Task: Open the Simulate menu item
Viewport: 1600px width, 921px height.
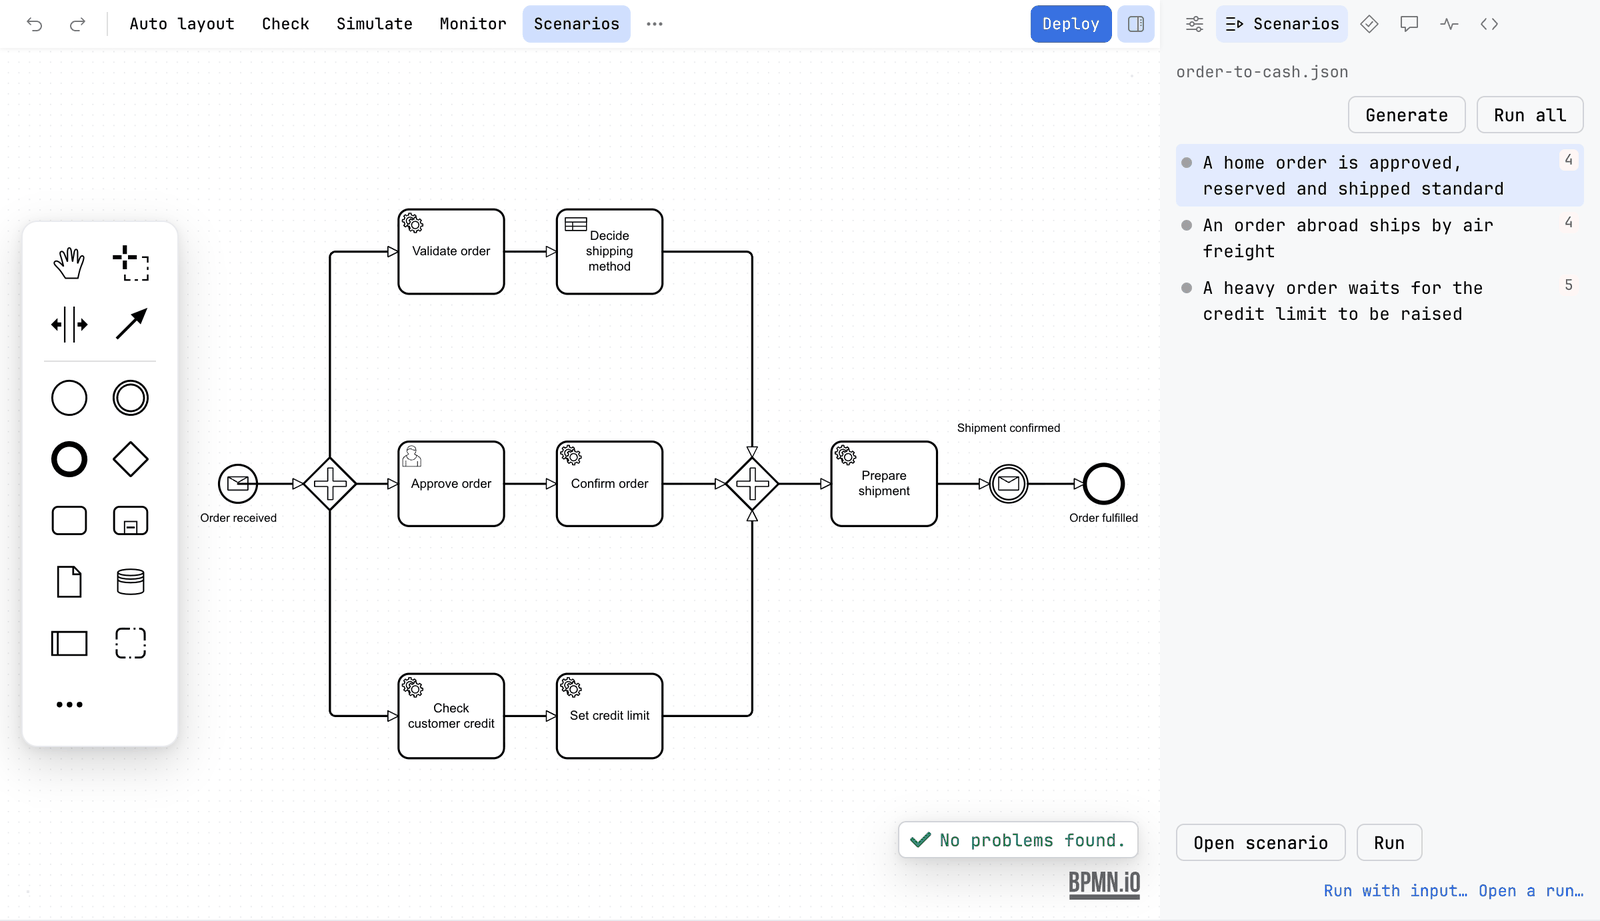Action: pyautogui.click(x=374, y=24)
